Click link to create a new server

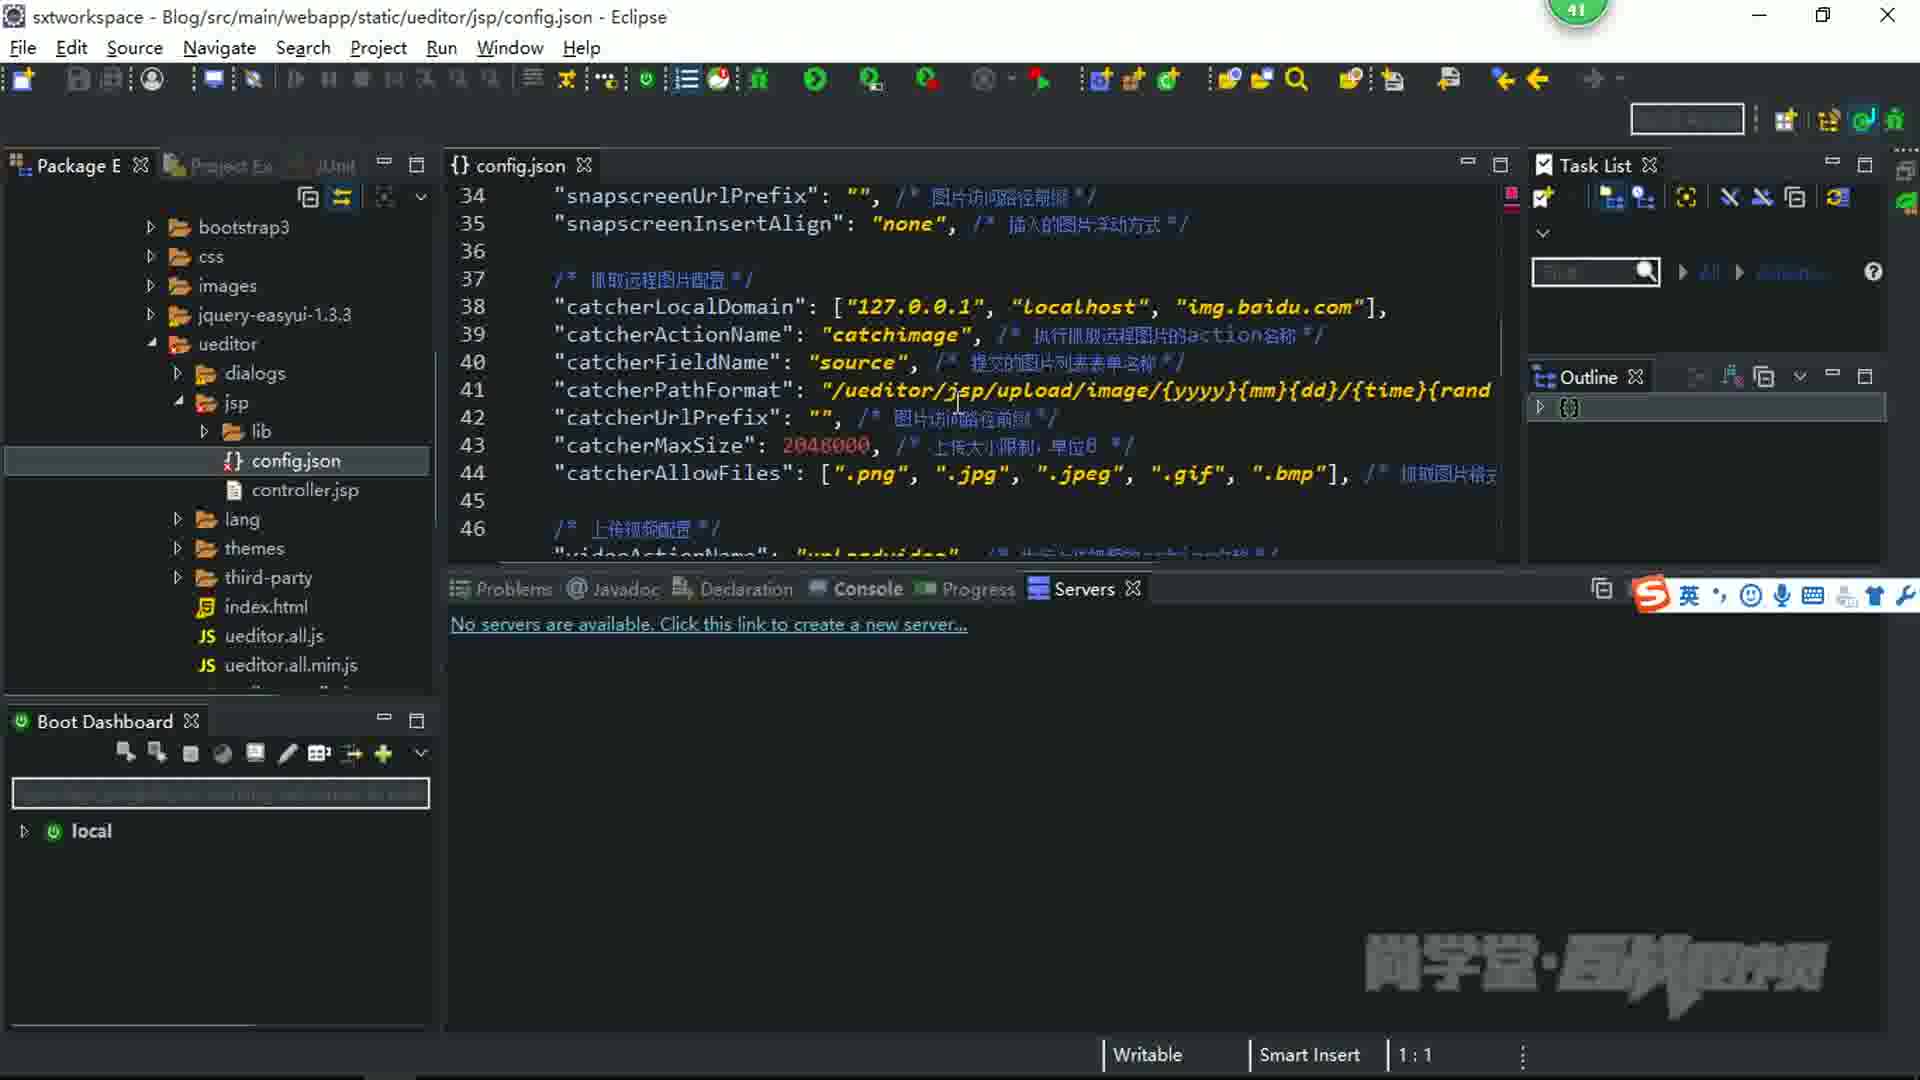[708, 624]
